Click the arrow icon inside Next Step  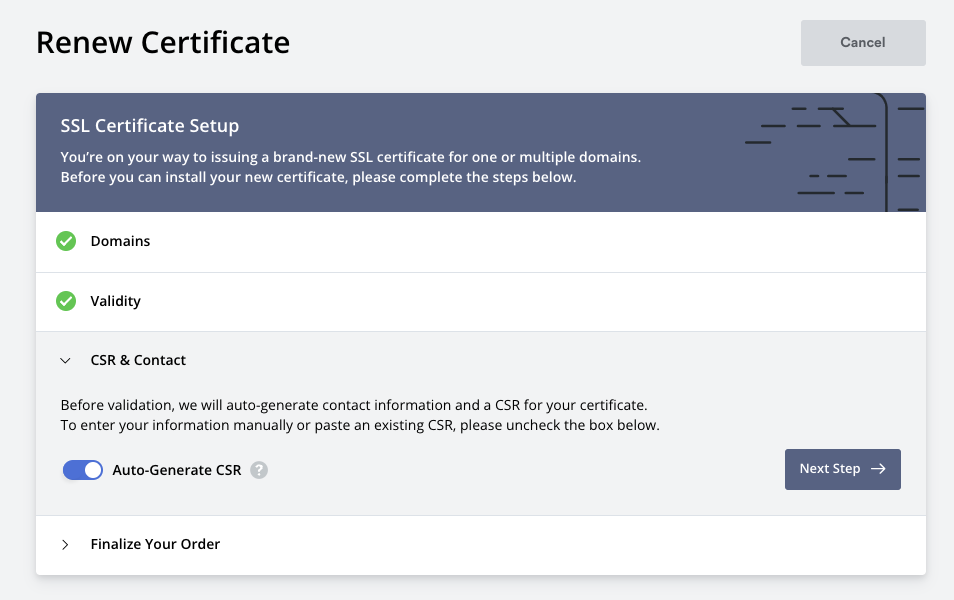[878, 469]
